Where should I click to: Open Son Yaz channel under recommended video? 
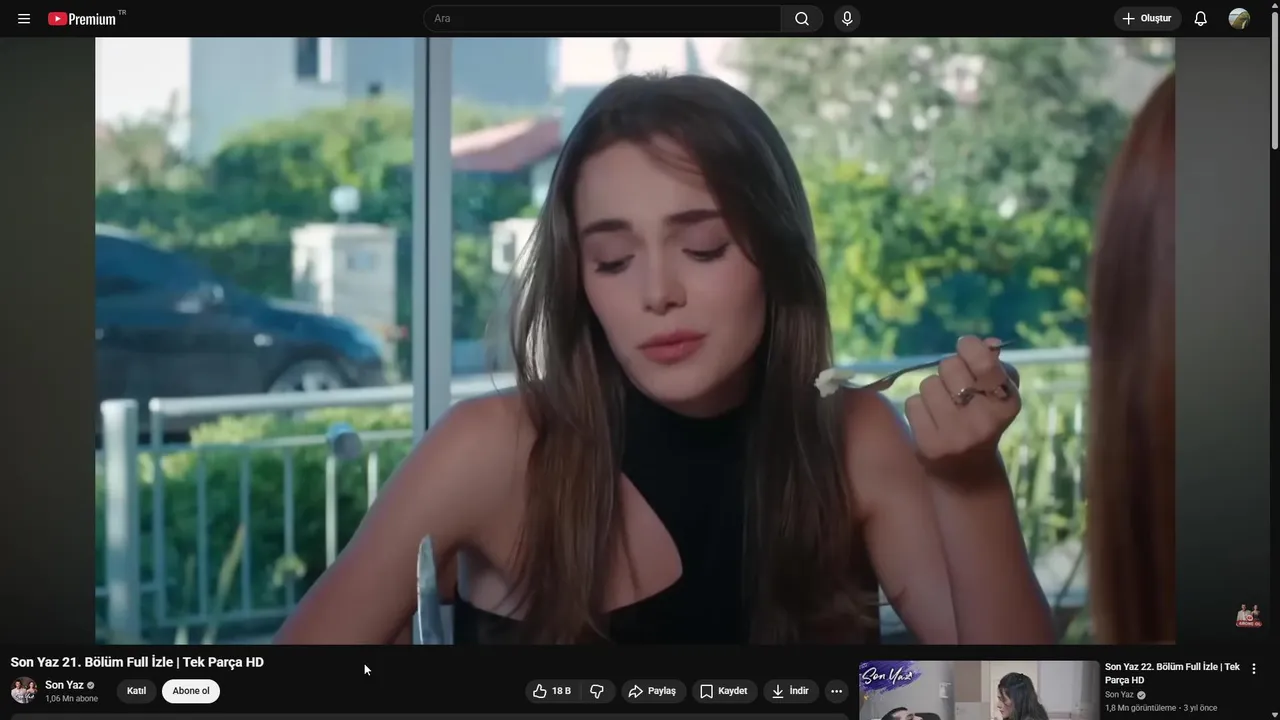pyautogui.click(x=1119, y=695)
